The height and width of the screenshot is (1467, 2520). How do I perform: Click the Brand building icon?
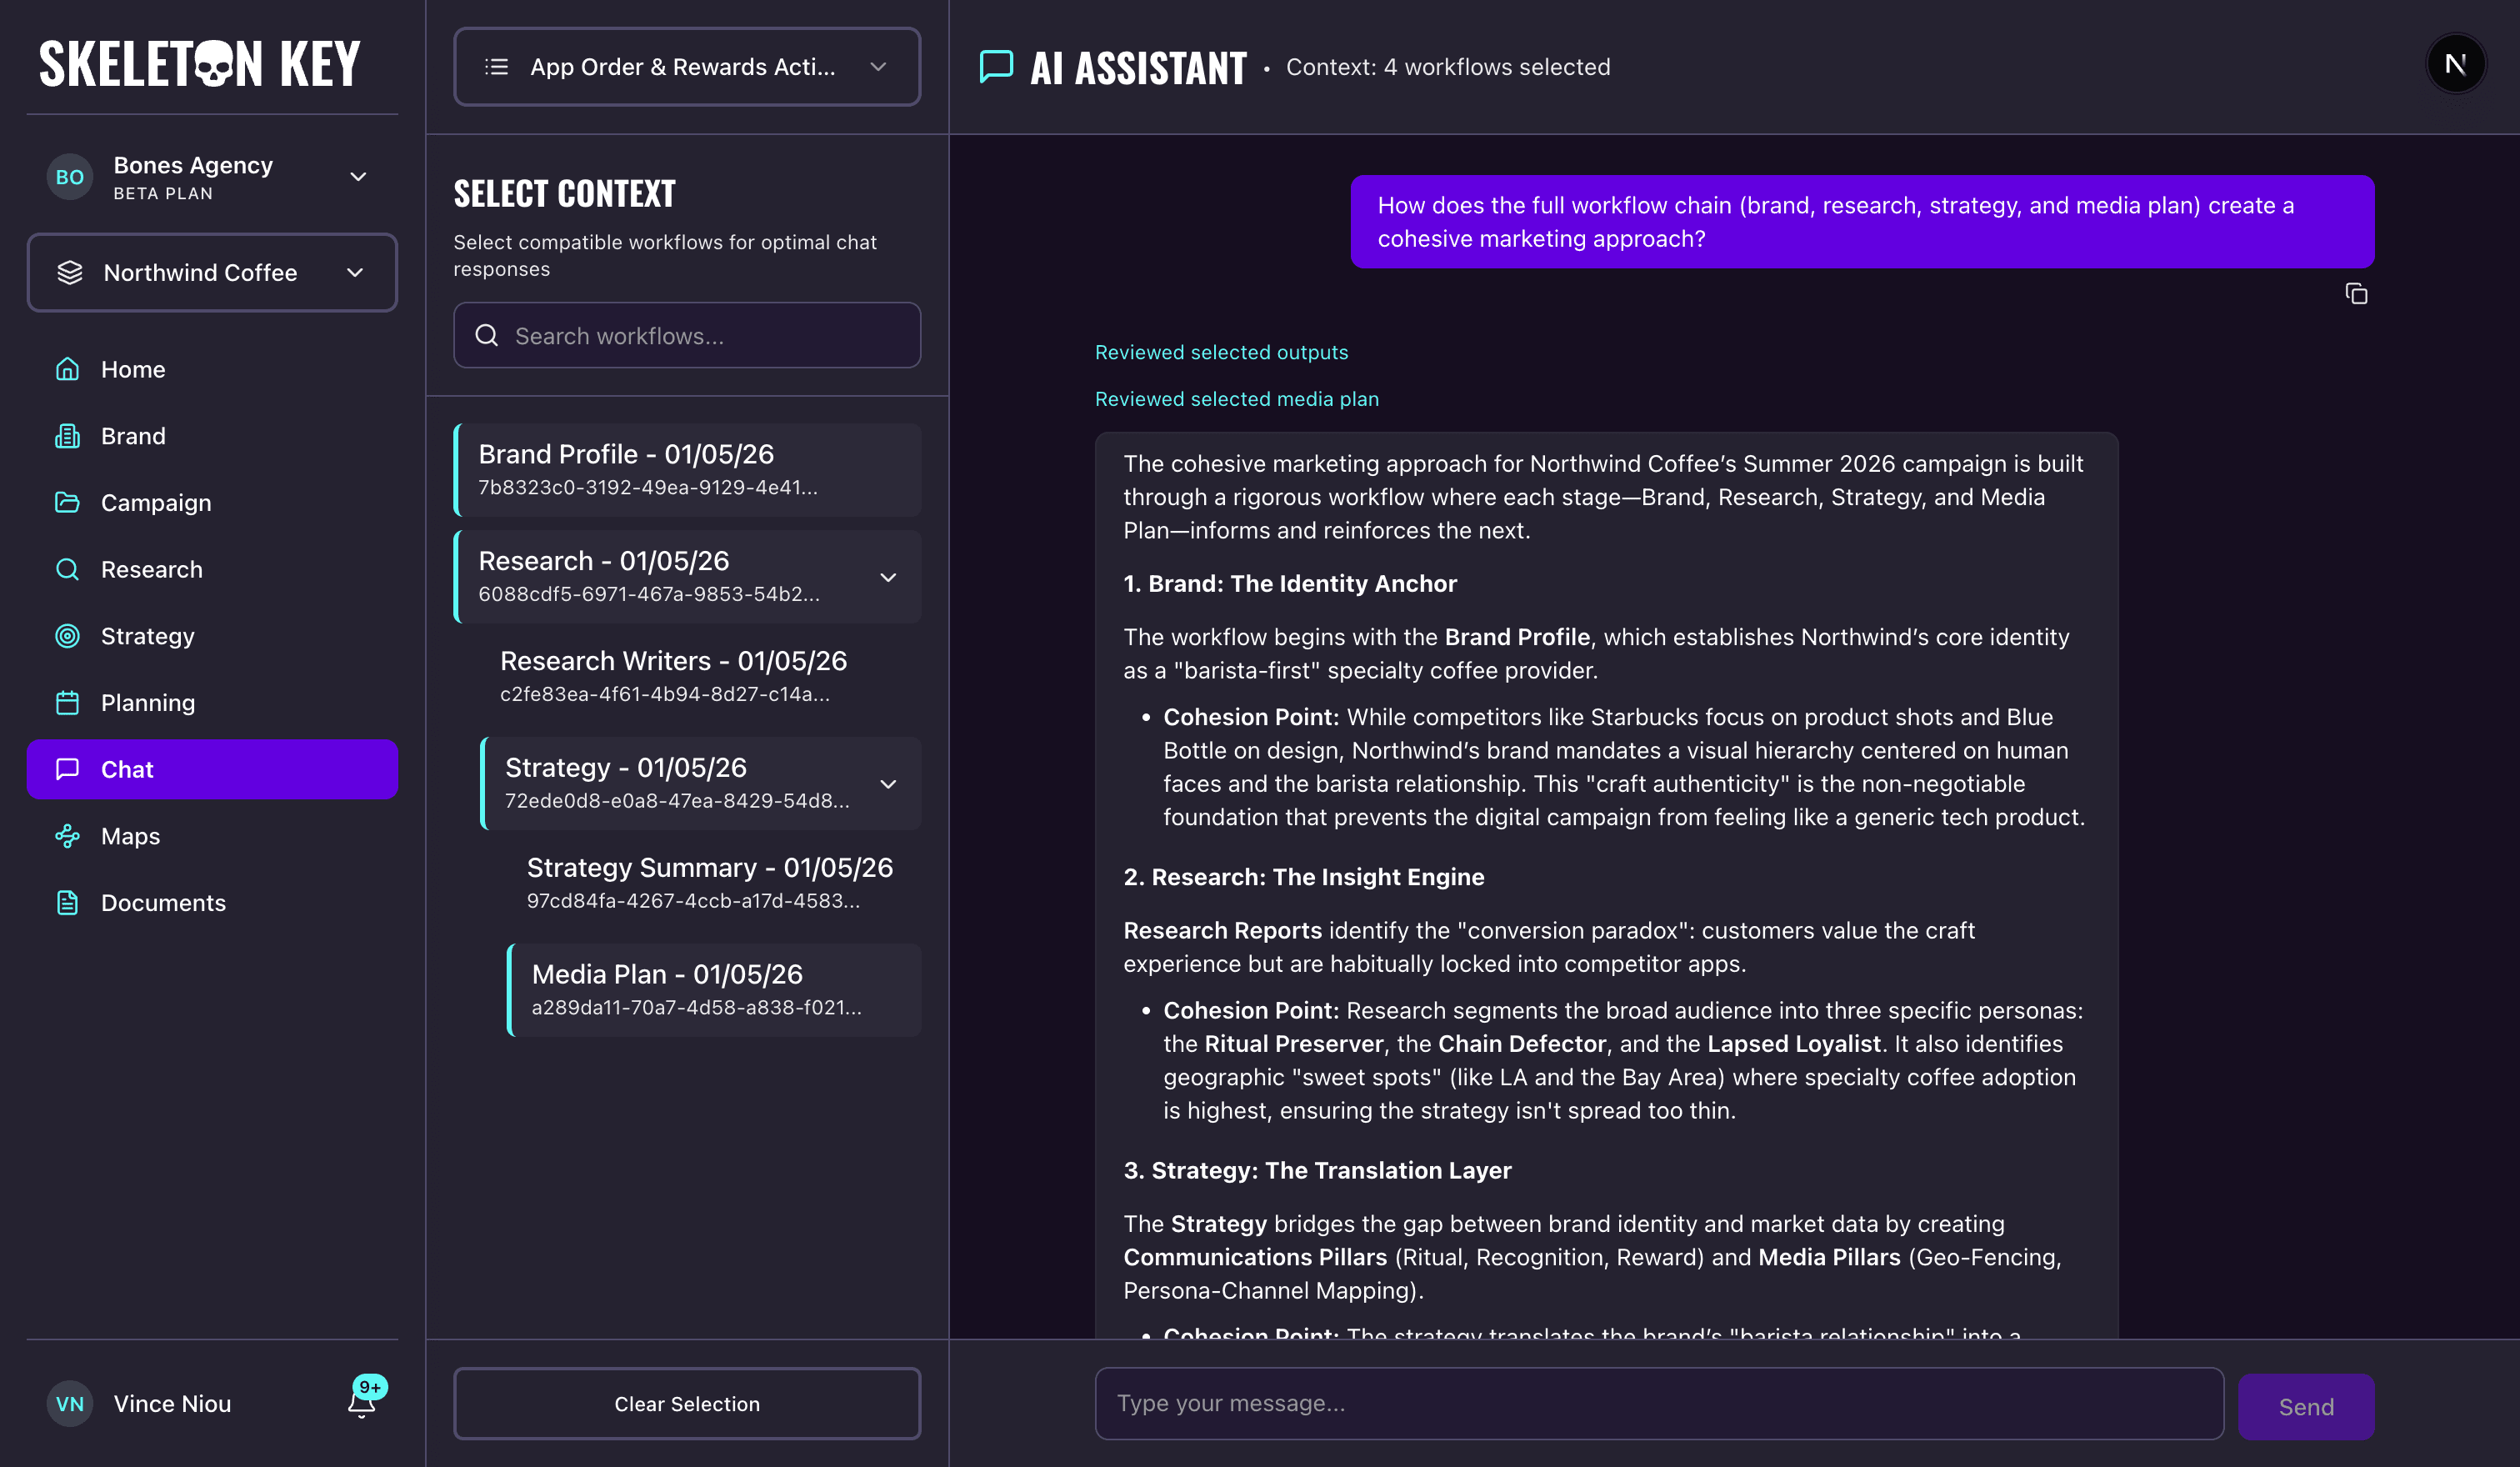67,436
